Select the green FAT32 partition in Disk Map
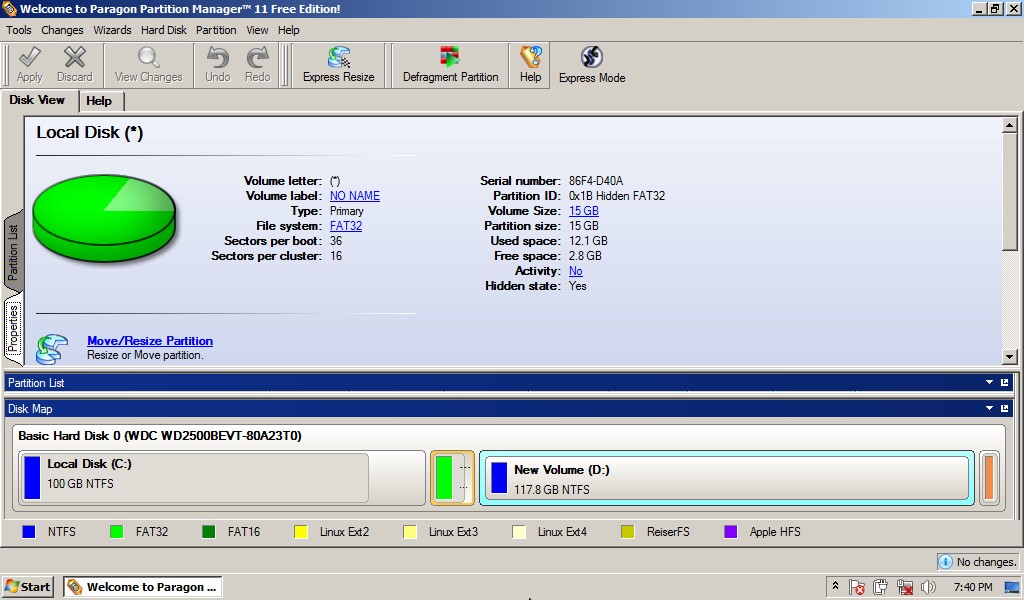1024x600 pixels. (x=452, y=478)
